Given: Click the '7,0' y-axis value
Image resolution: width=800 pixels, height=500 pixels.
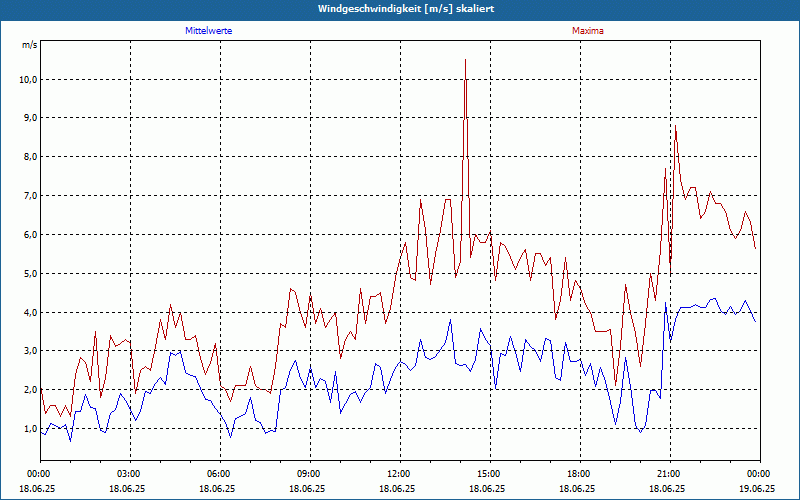Looking at the screenshot, I should pyautogui.click(x=31, y=196).
